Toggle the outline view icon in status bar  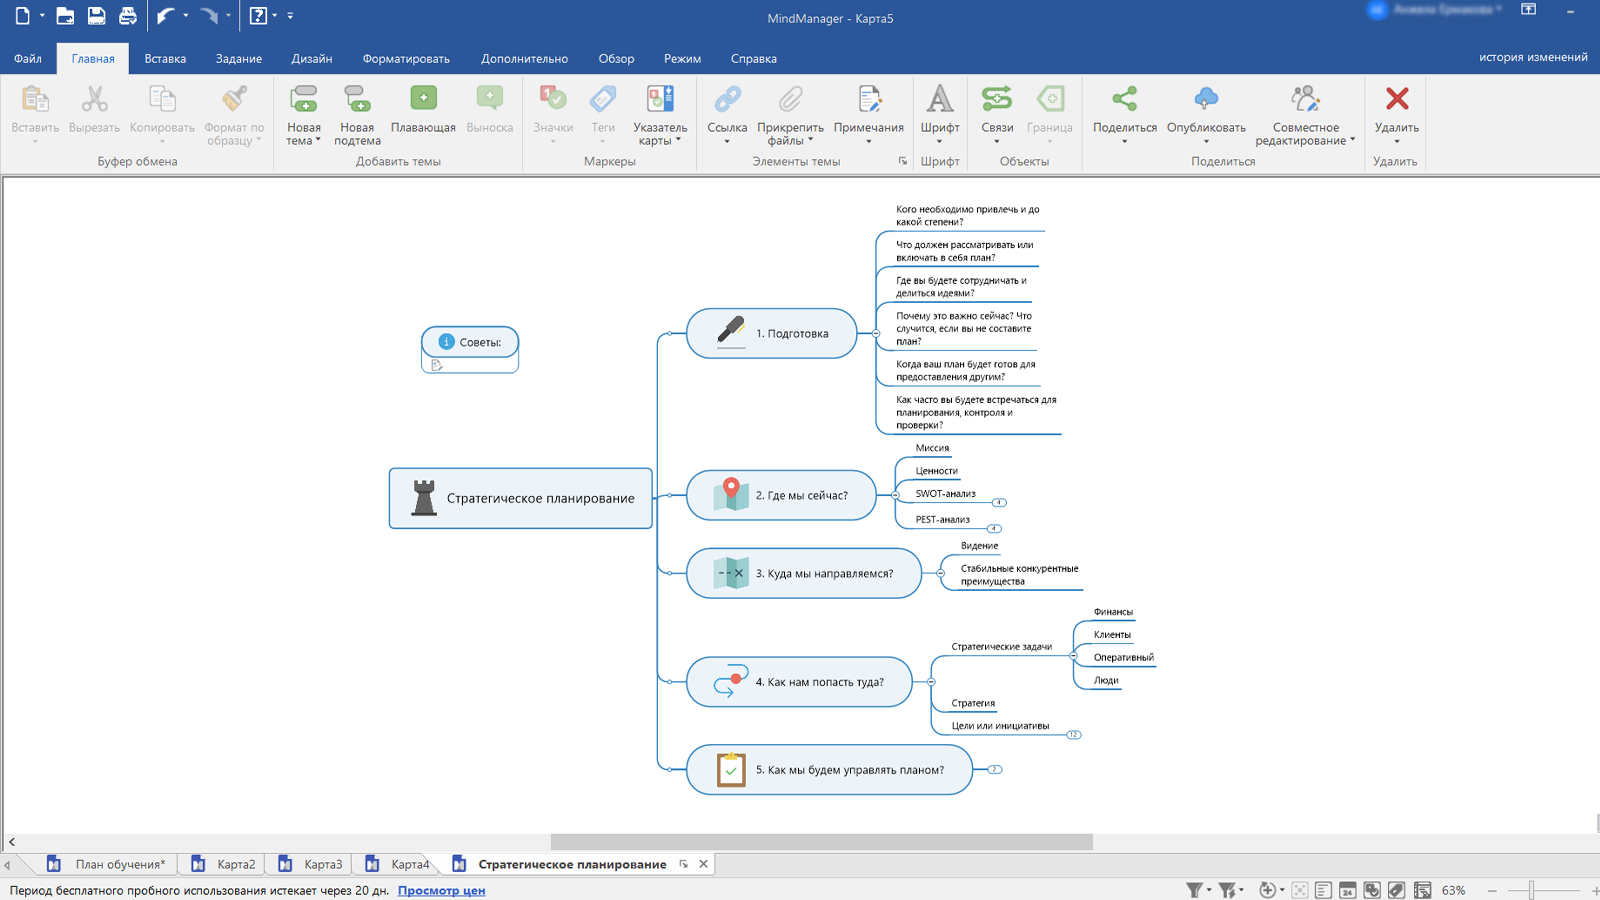coord(1323,890)
